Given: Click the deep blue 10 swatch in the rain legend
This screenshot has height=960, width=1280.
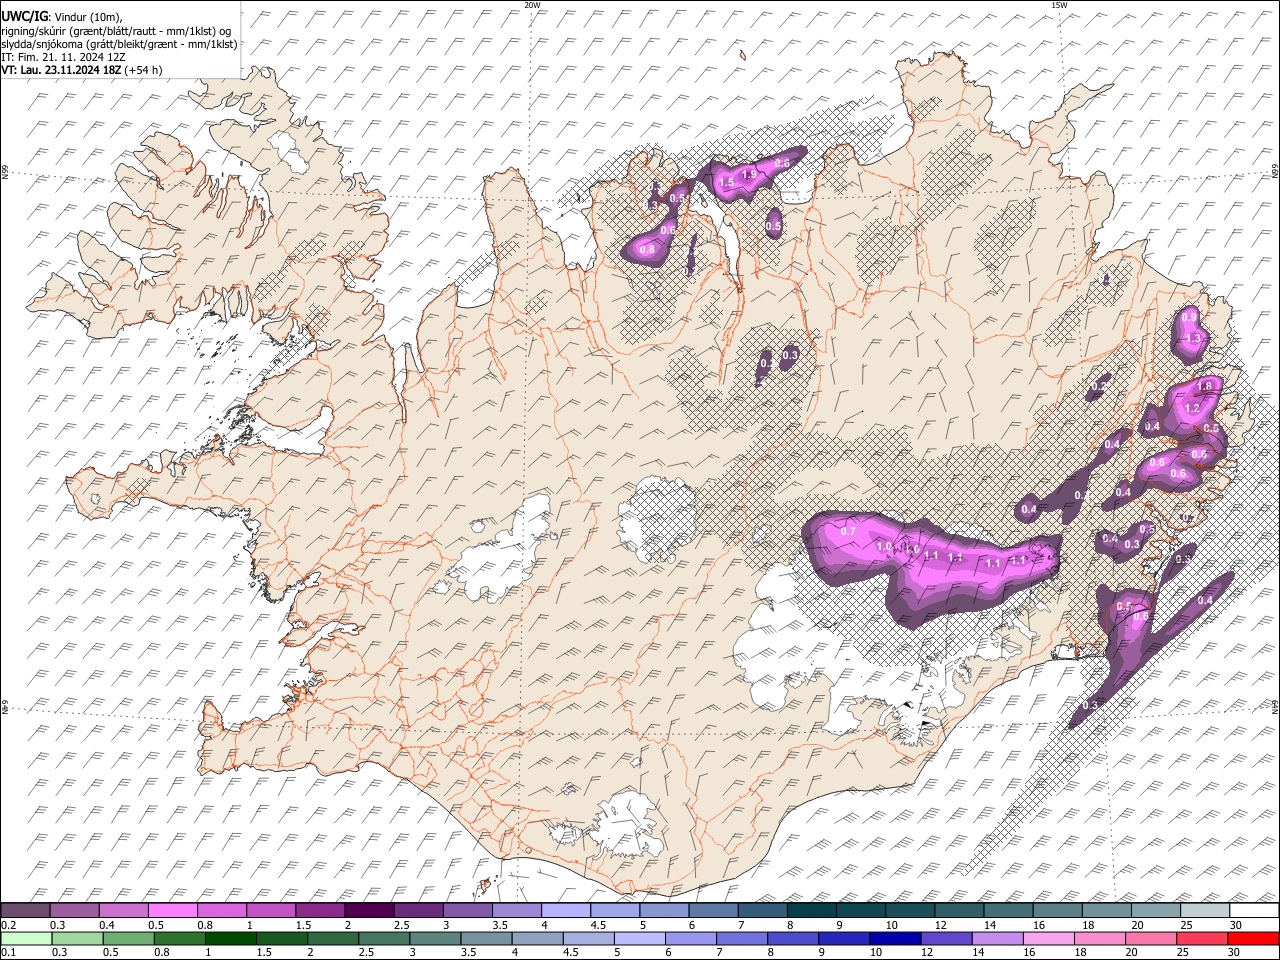Looking at the screenshot, I should pos(895,938).
